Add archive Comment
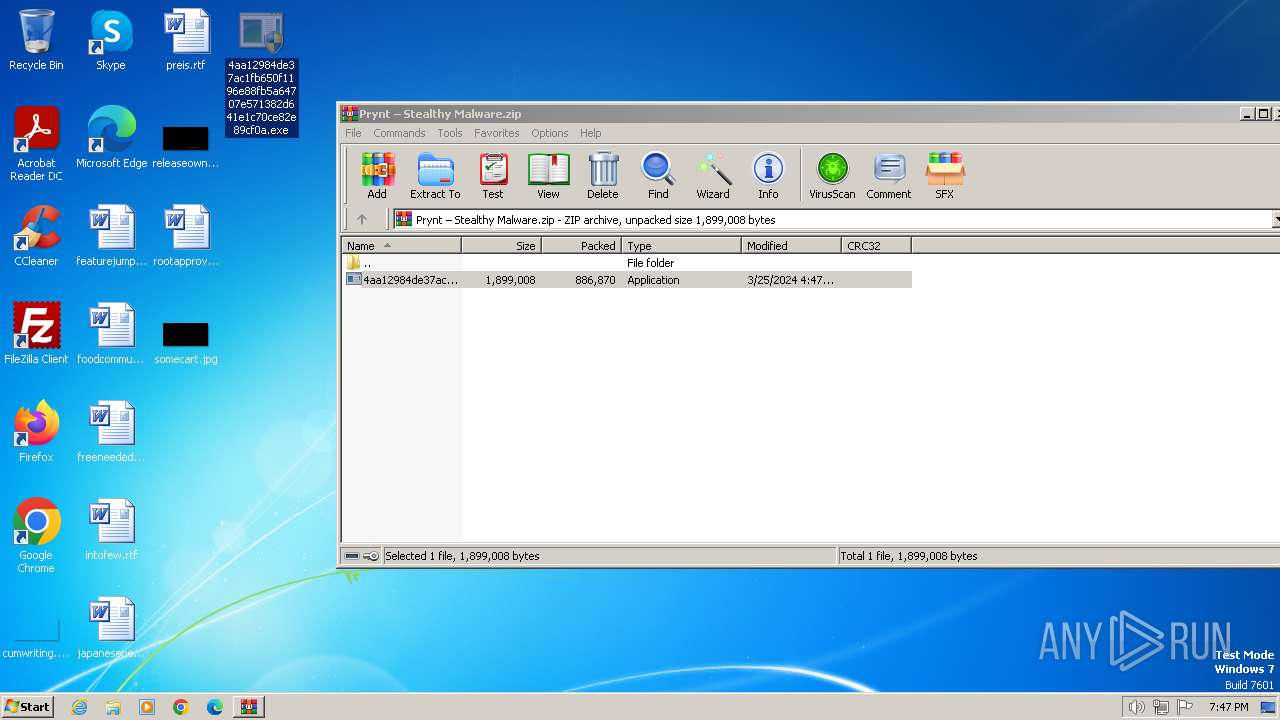Screen dimensions: 1280x720 pyautogui.click(x=889, y=176)
